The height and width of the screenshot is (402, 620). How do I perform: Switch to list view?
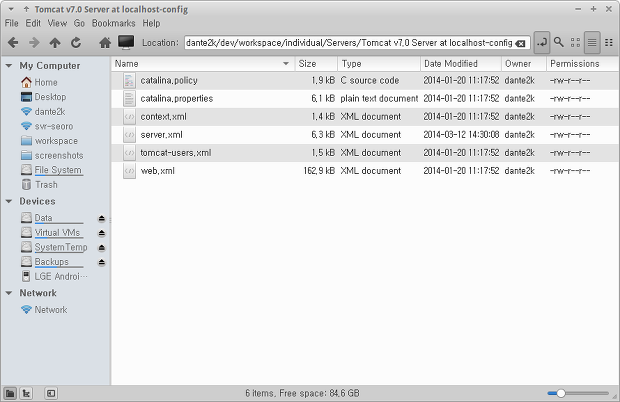592,42
